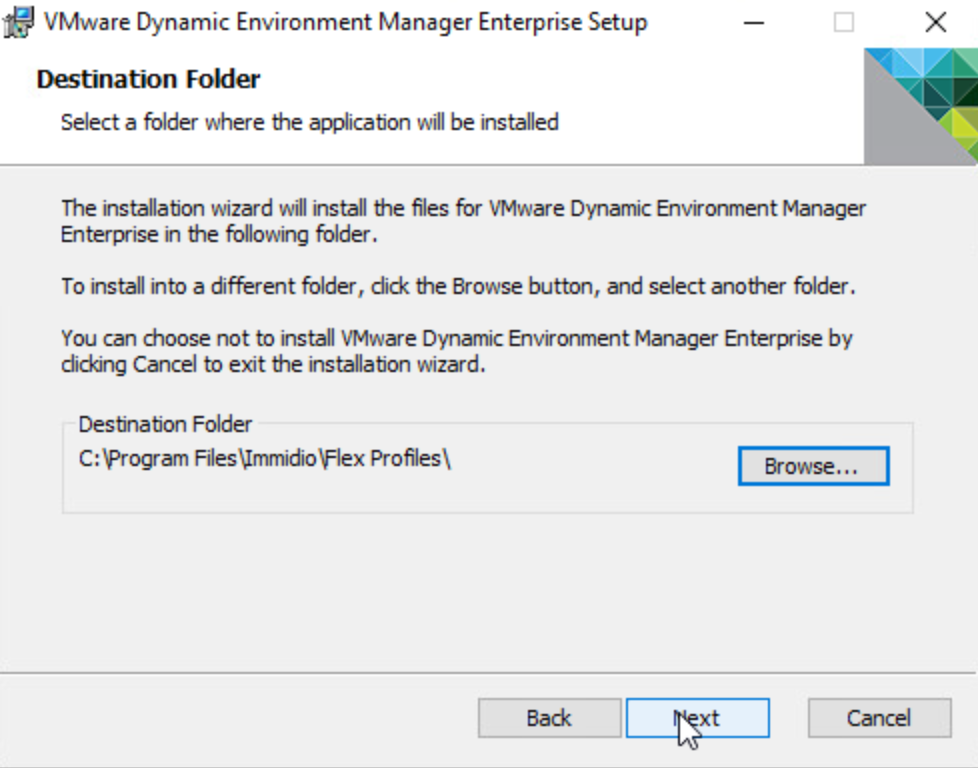Click the paragraph starting 'The installation wizard will install'
The height and width of the screenshot is (768, 978).
(463, 221)
